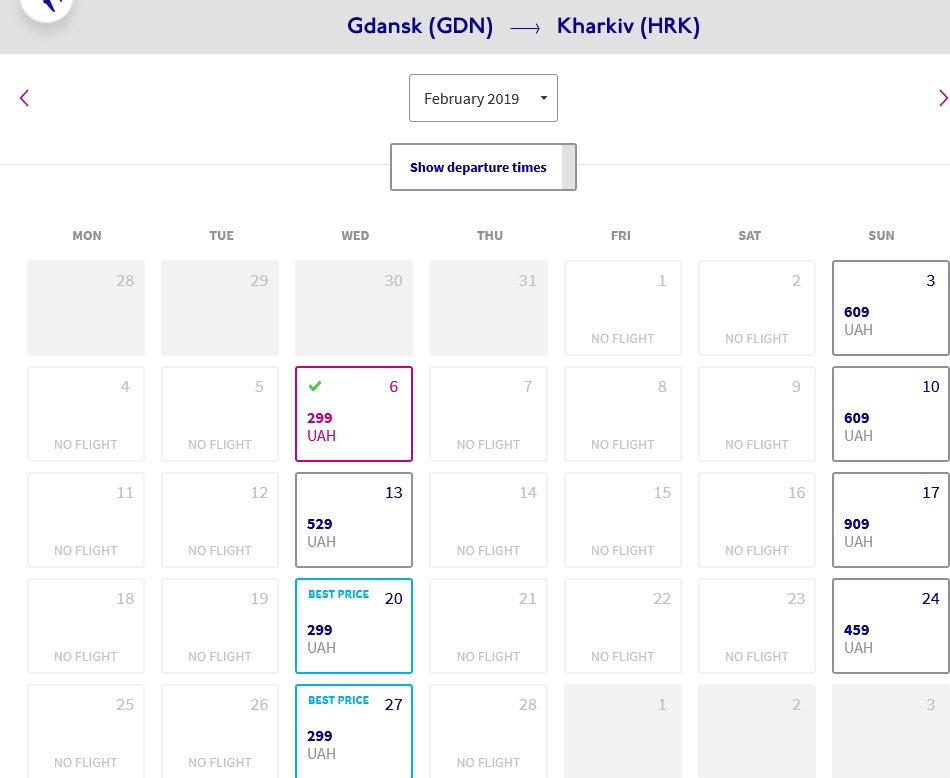The height and width of the screenshot is (778, 950).
Task: Select Sunday February 3 flight 609 UAH
Action: click(x=891, y=308)
